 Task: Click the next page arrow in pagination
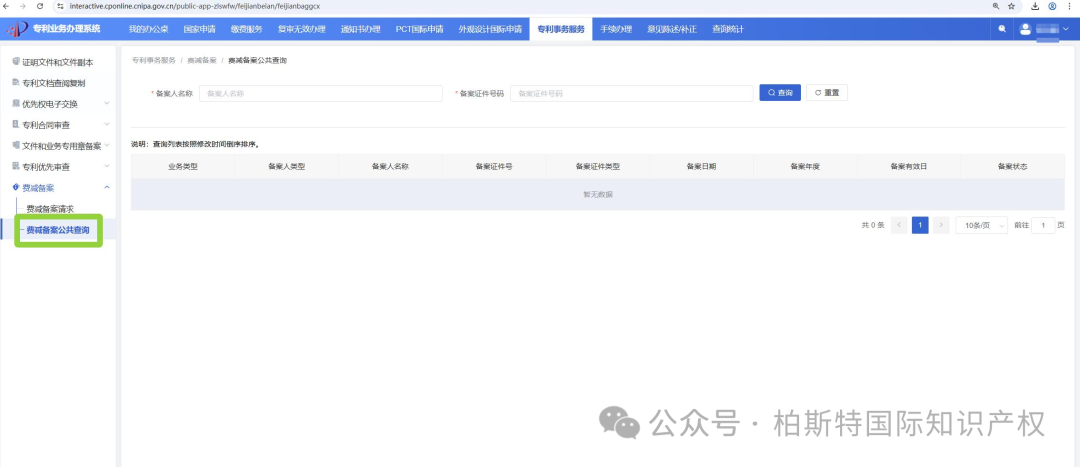942,225
